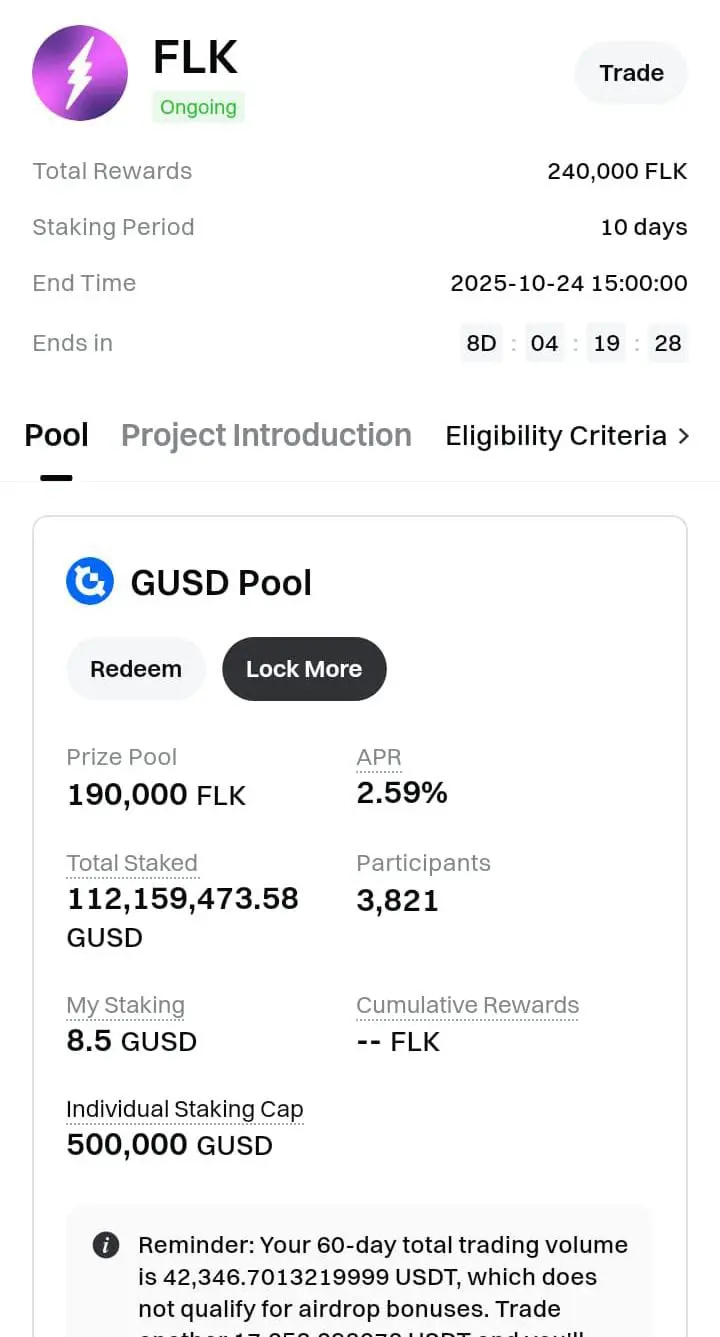This screenshot has width=720, height=1337.
Task: Click the Individual Staking Cap label
Action: pyautogui.click(x=185, y=1109)
